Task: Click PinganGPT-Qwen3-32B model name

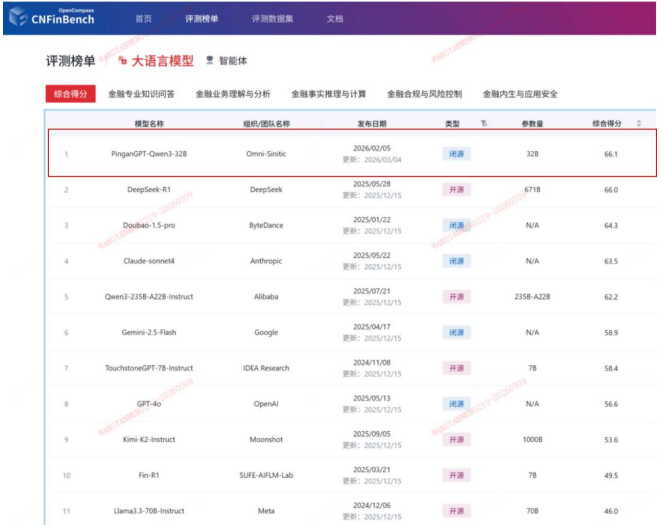Action: pyautogui.click(x=148, y=154)
